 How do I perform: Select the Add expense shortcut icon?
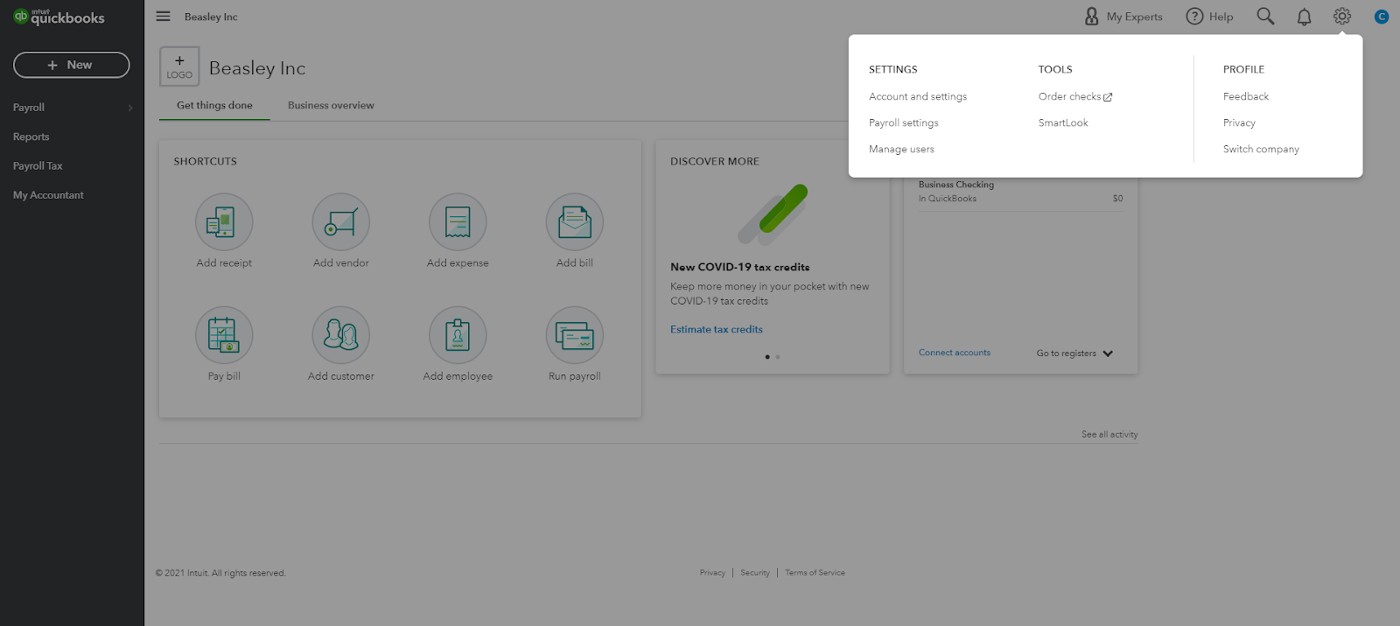coord(458,221)
